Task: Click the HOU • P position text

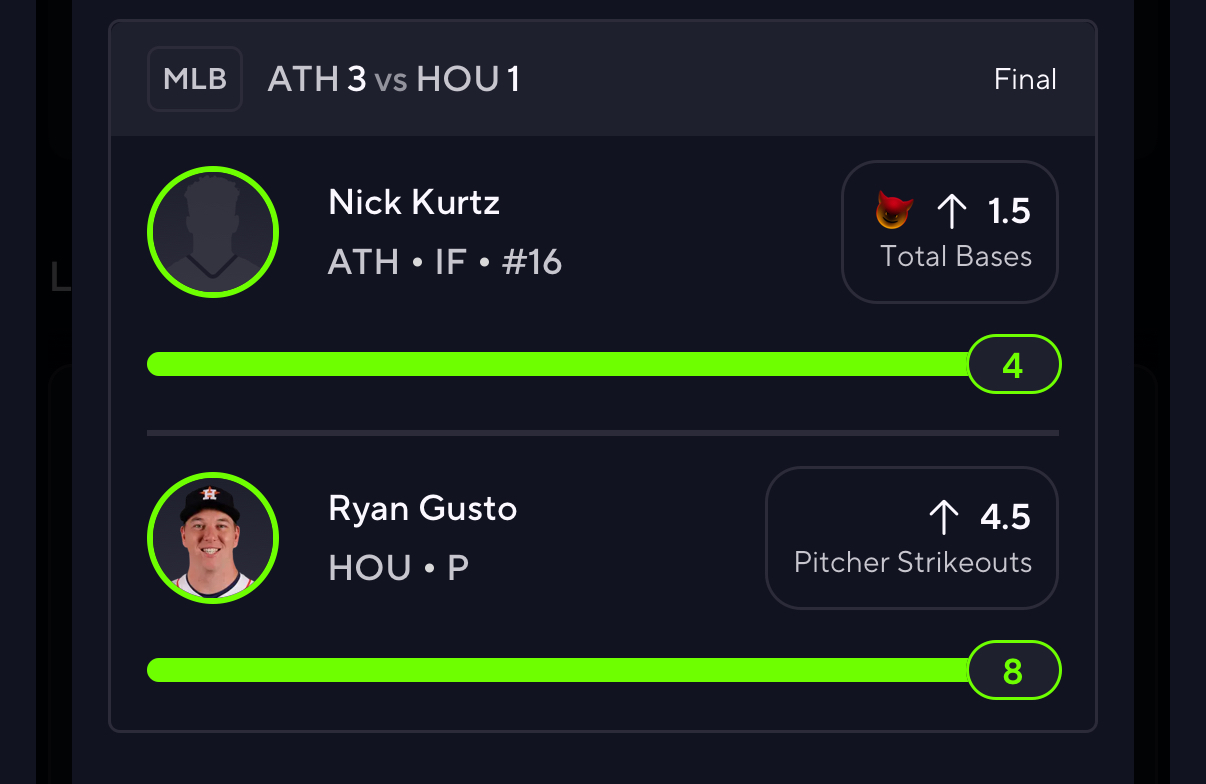Action: tap(399, 568)
